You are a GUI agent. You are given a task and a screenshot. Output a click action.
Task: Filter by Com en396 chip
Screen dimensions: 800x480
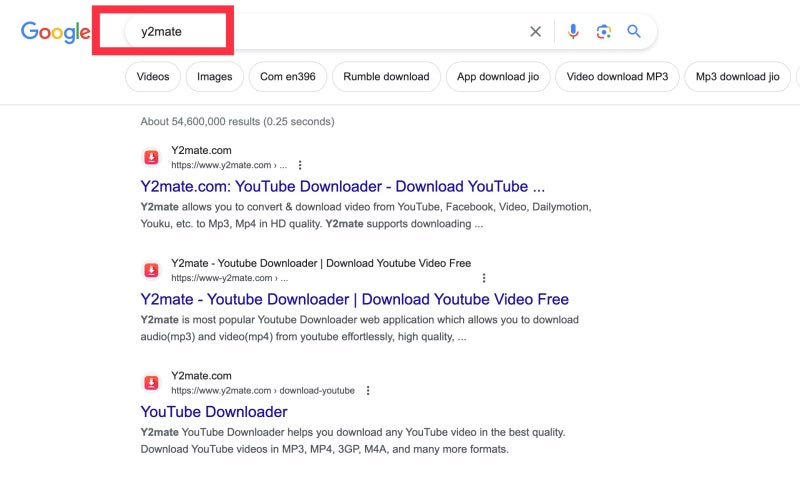[287, 77]
